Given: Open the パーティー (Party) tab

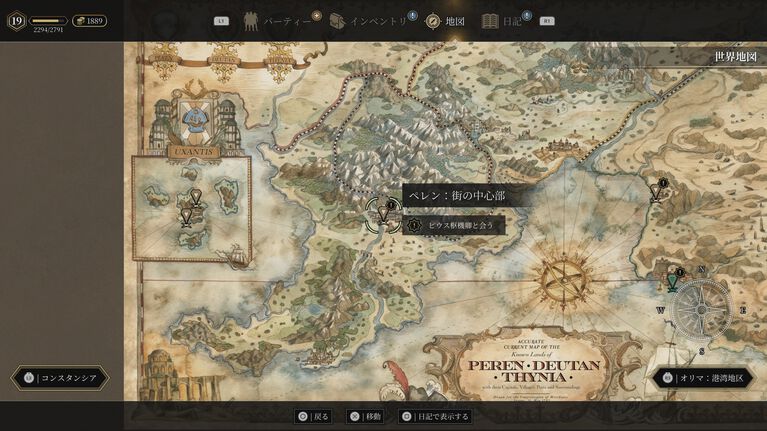Looking at the screenshot, I should pyautogui.click(x=282, y=21).
